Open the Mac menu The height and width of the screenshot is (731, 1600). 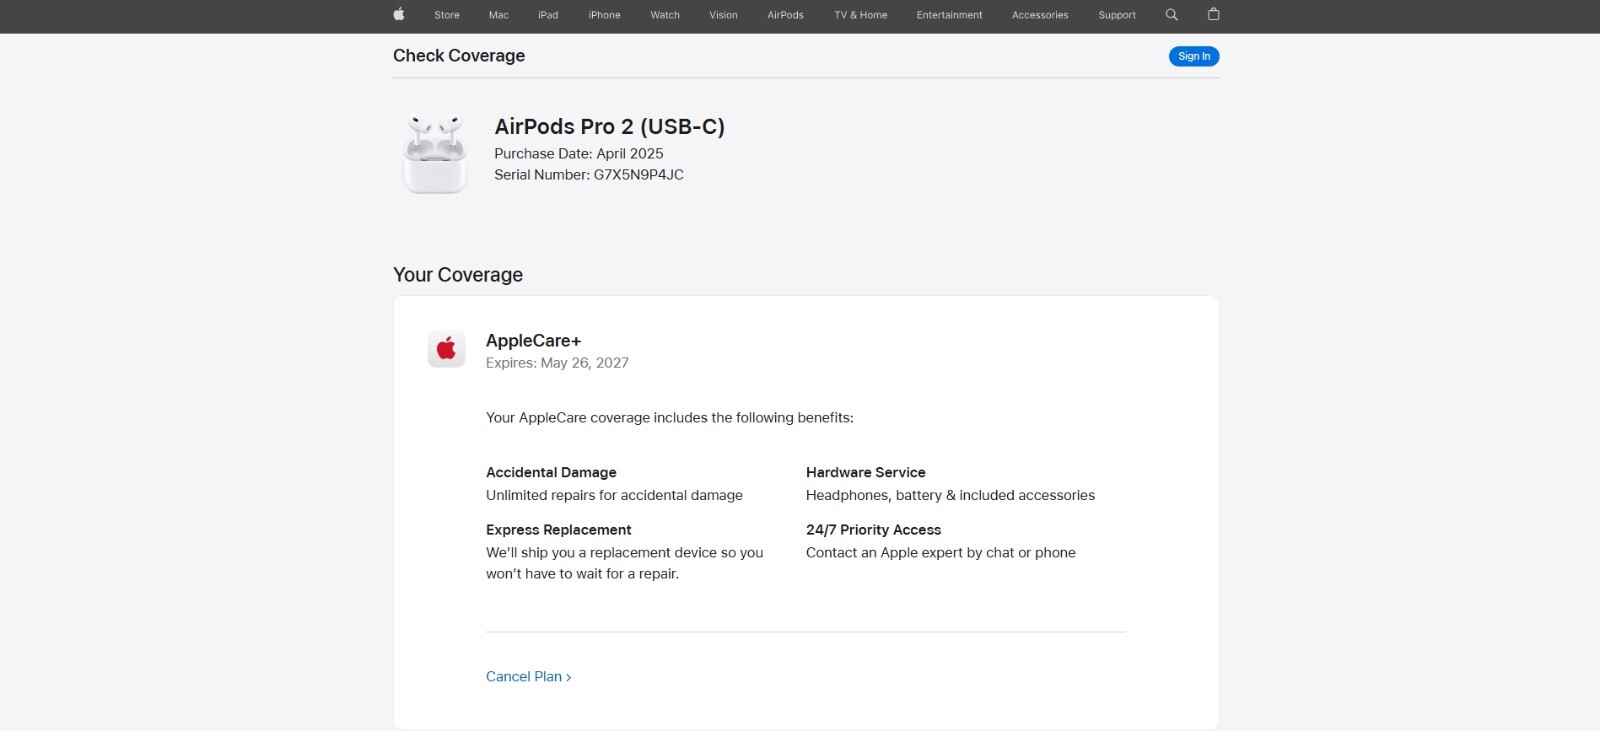click(499, 15)
